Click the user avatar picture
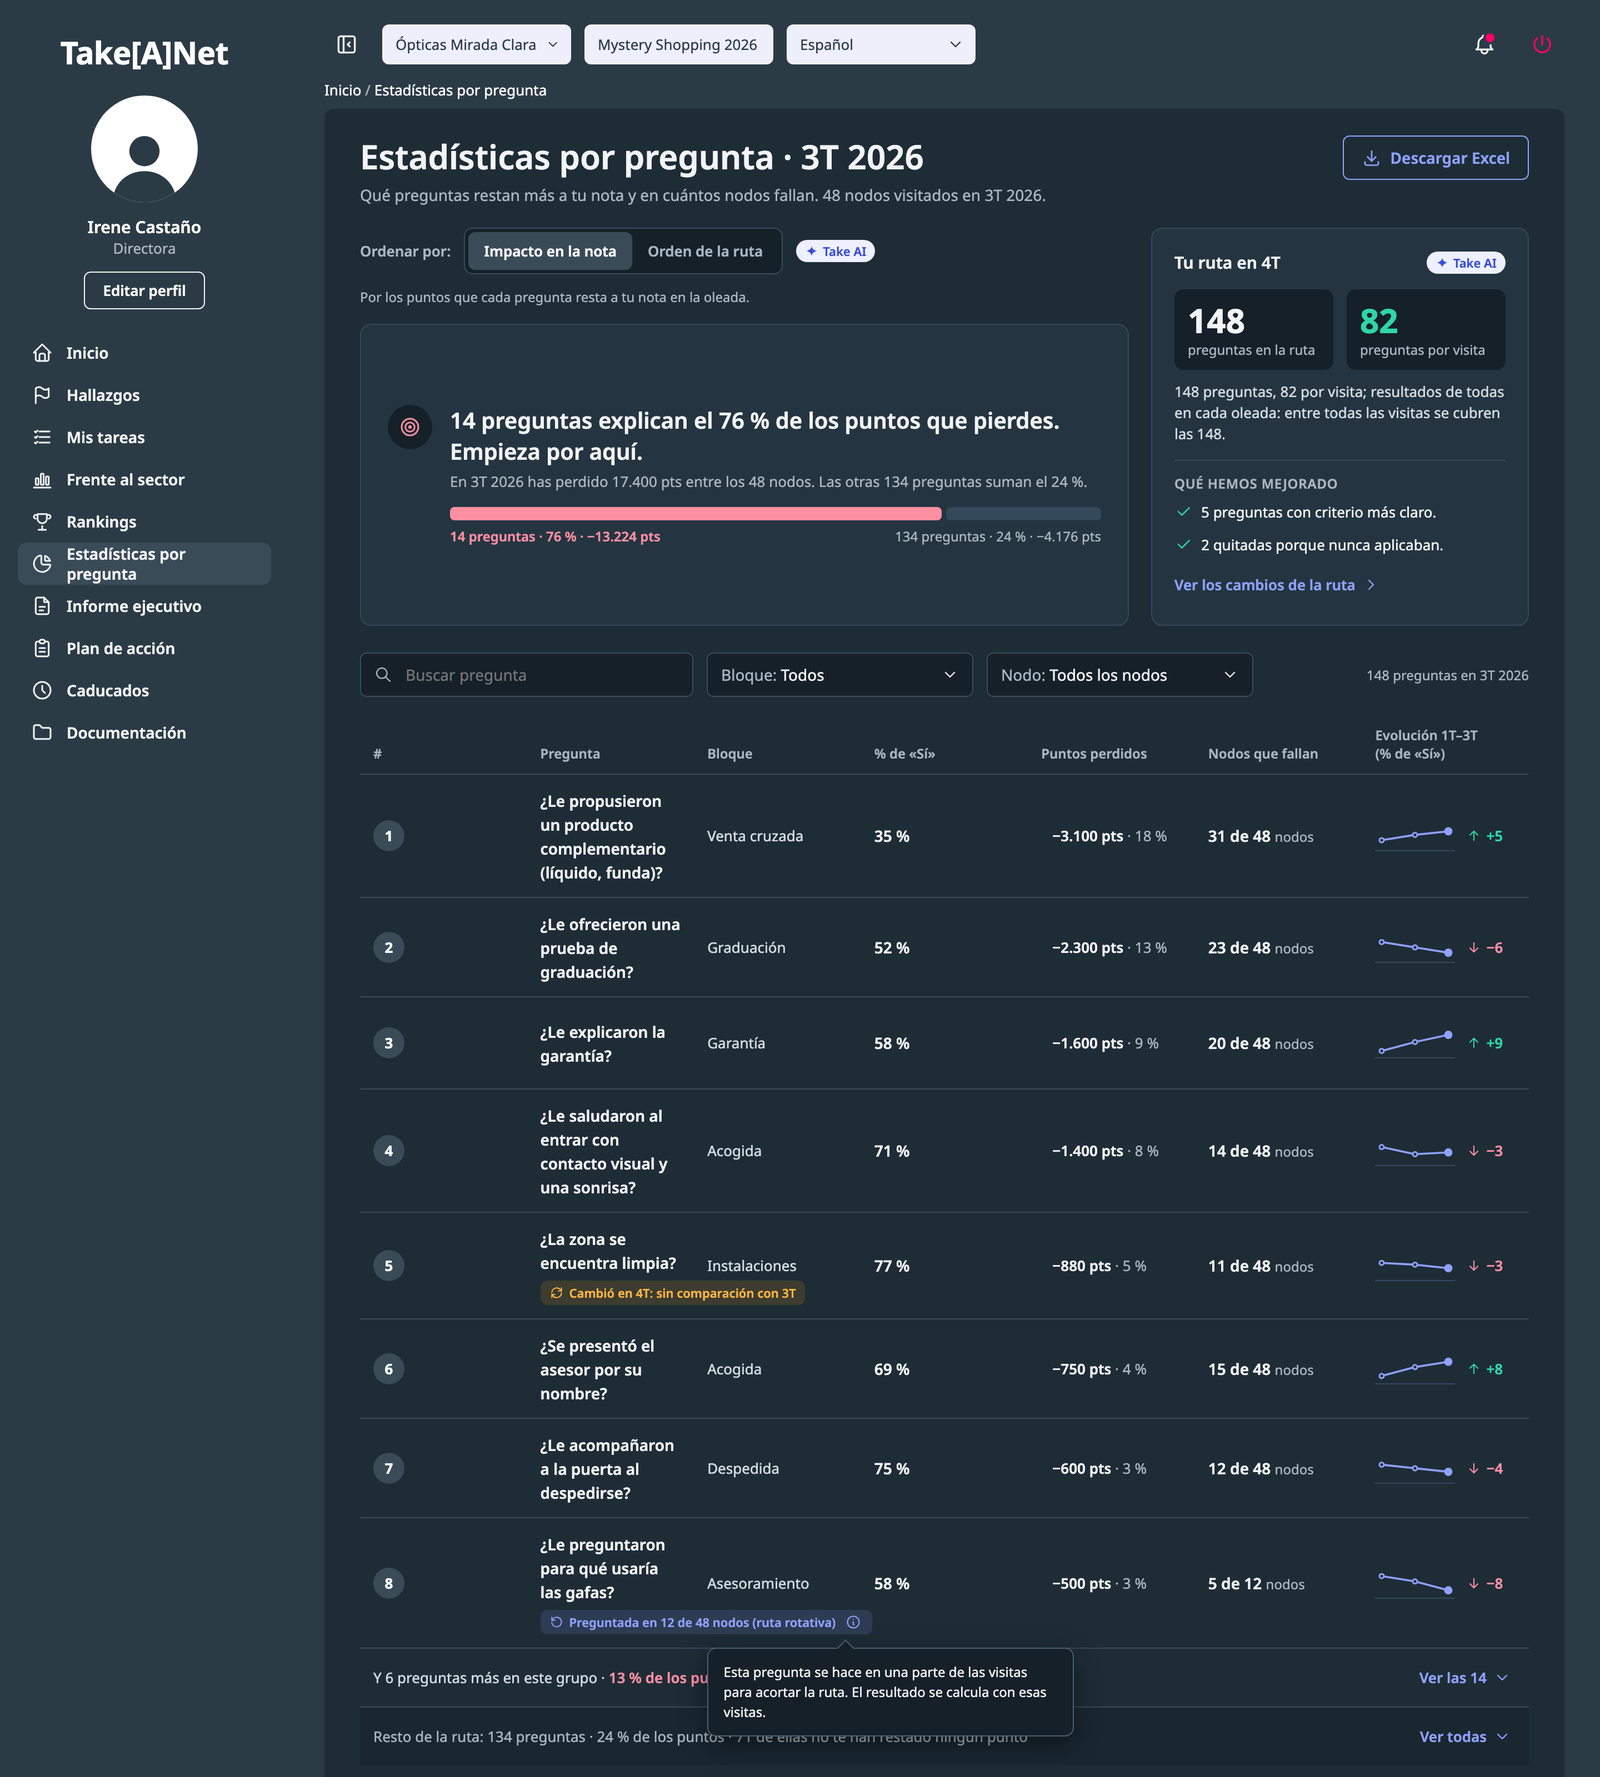This screenshot has width=1600, height=1777. click(144, 149)
